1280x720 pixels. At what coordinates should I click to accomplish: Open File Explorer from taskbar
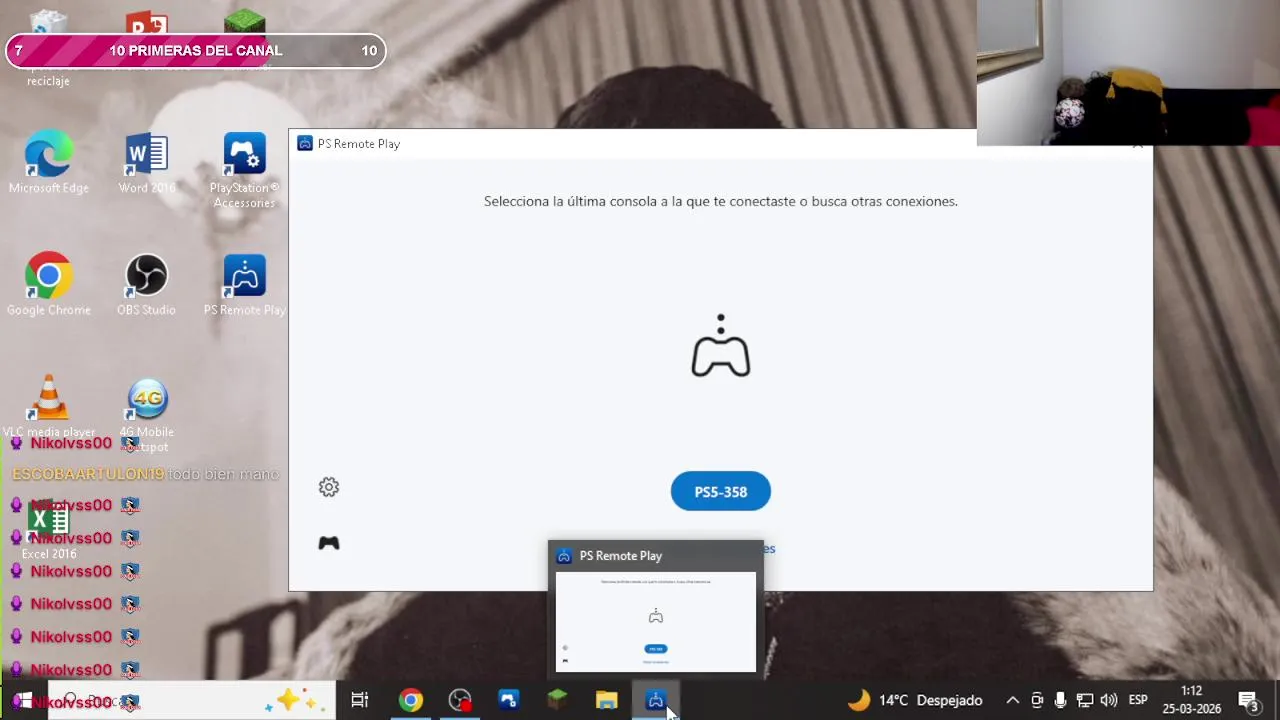click(x=606, y=700)
